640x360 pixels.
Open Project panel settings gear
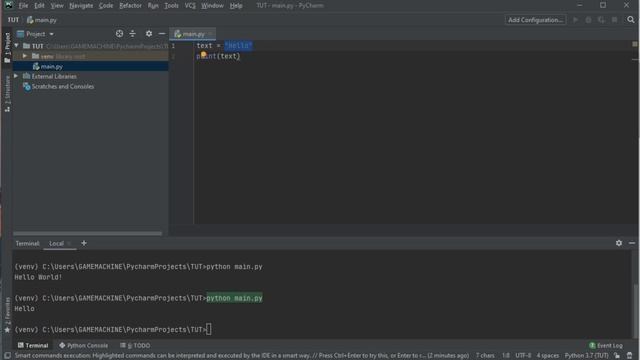pyautogui.click(x=149, y=34)
